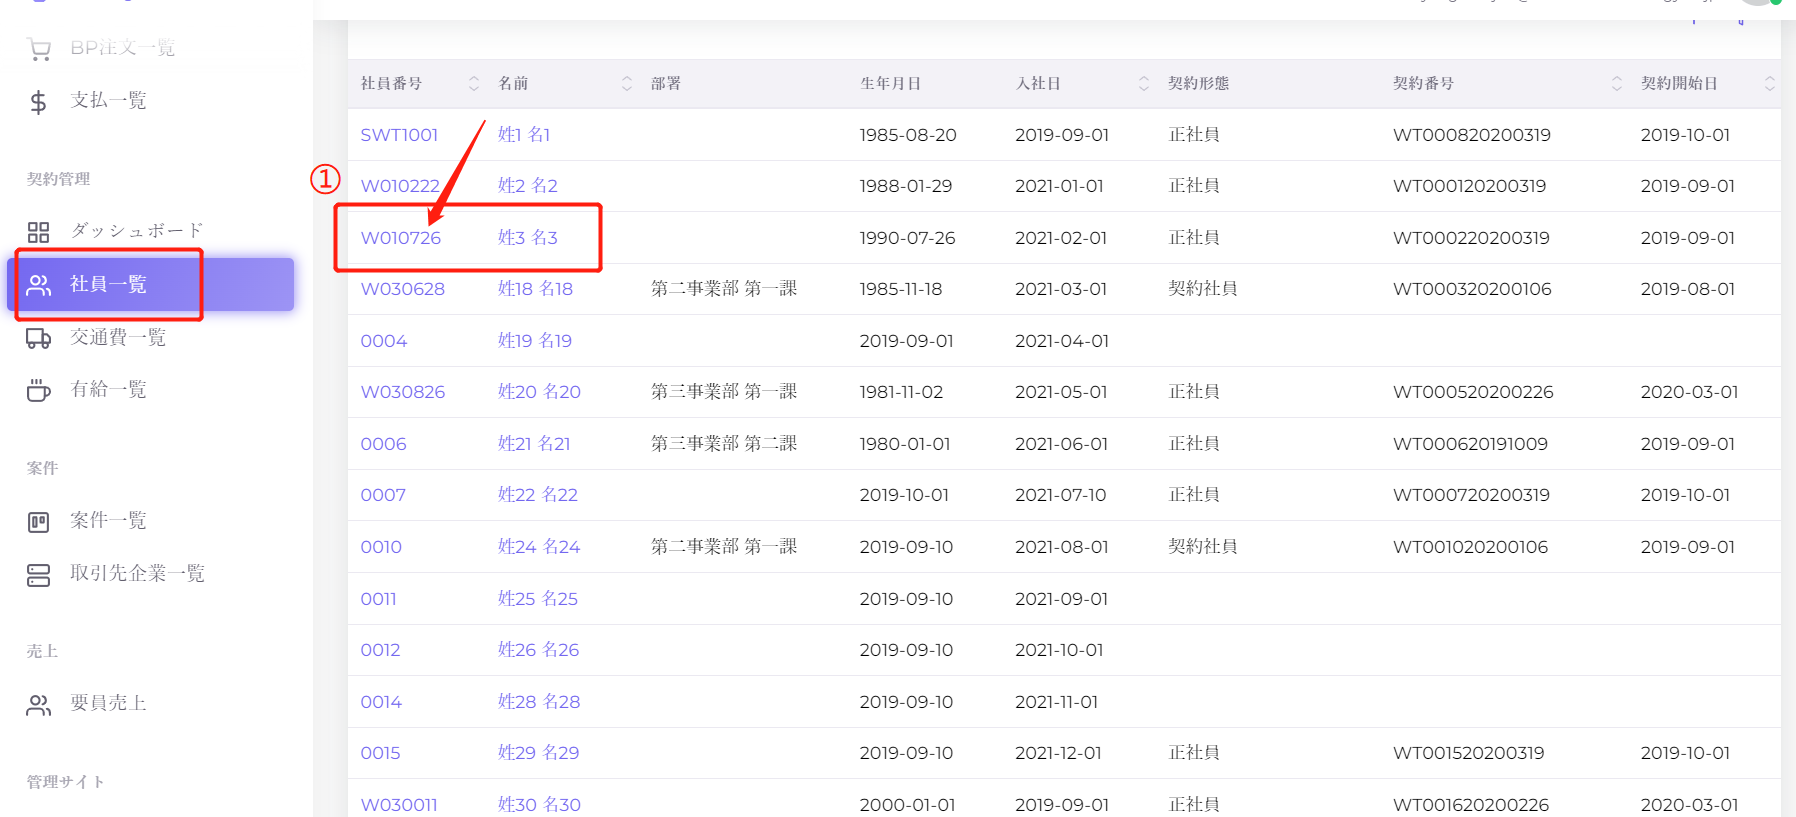Click employee number SWT1001
Screen dimensions: 1796x817
(x=399, y=135)
